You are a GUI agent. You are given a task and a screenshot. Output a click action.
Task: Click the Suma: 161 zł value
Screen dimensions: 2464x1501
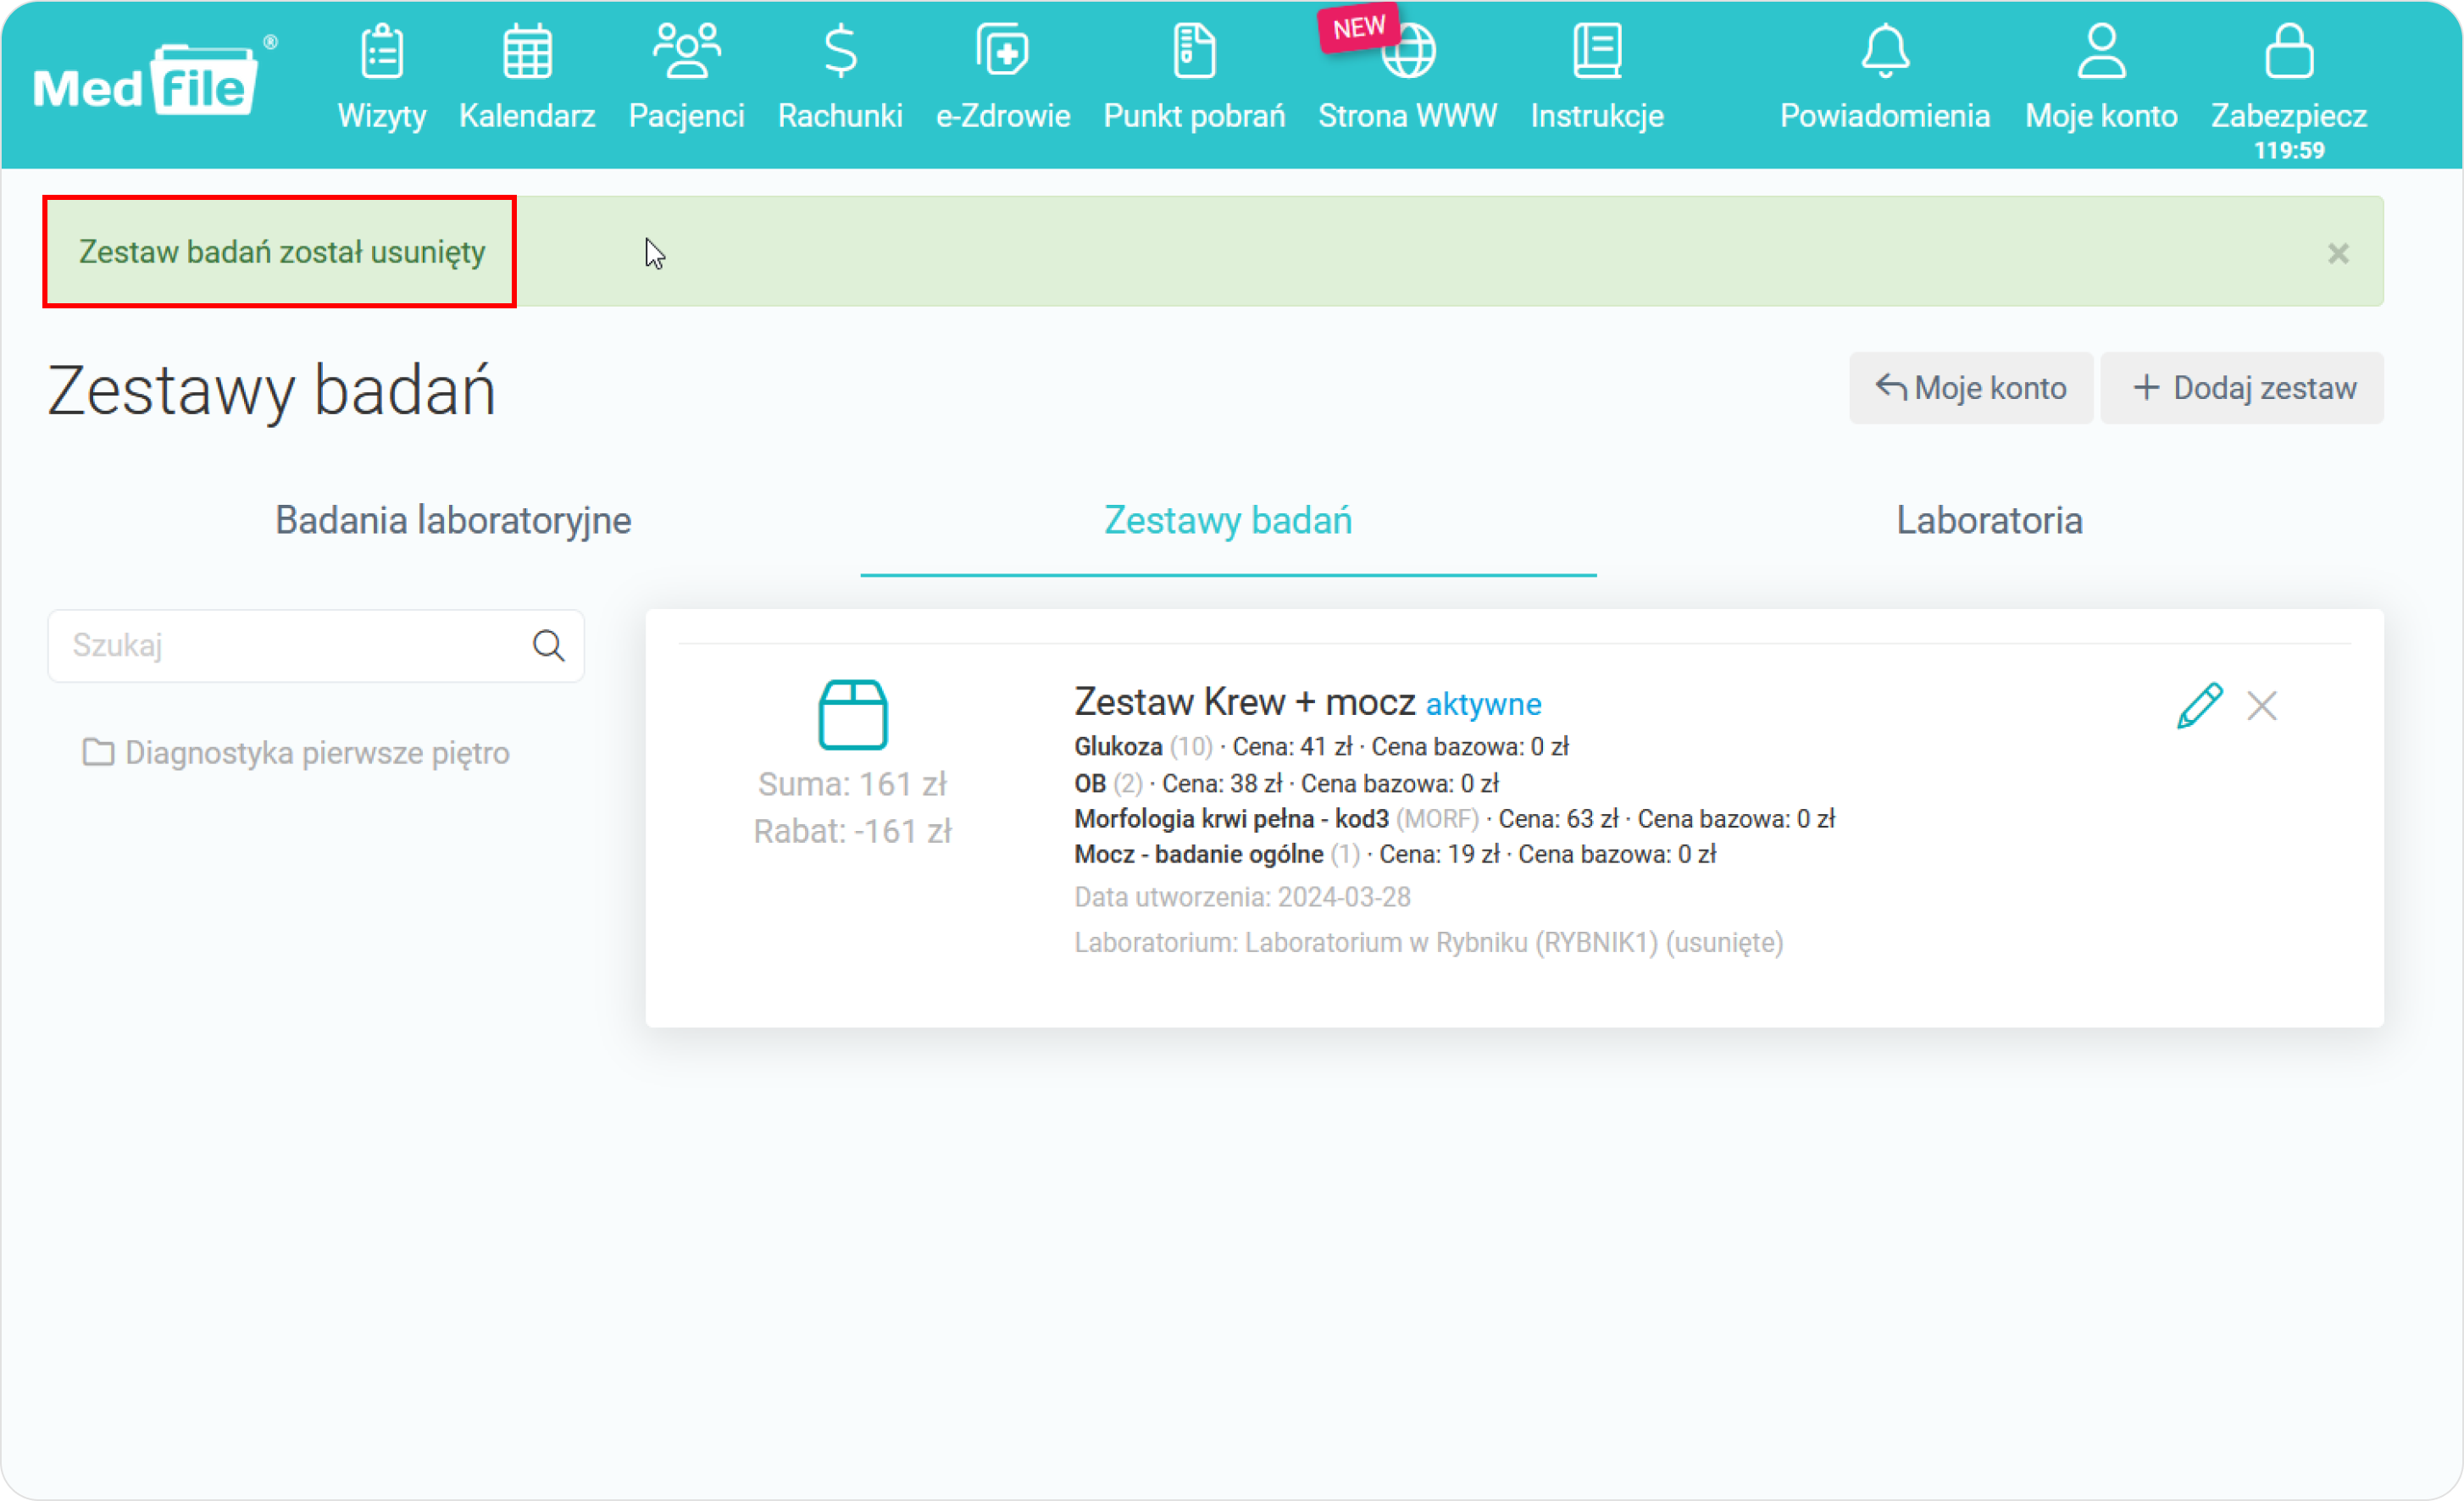click(x=852, y=785)
